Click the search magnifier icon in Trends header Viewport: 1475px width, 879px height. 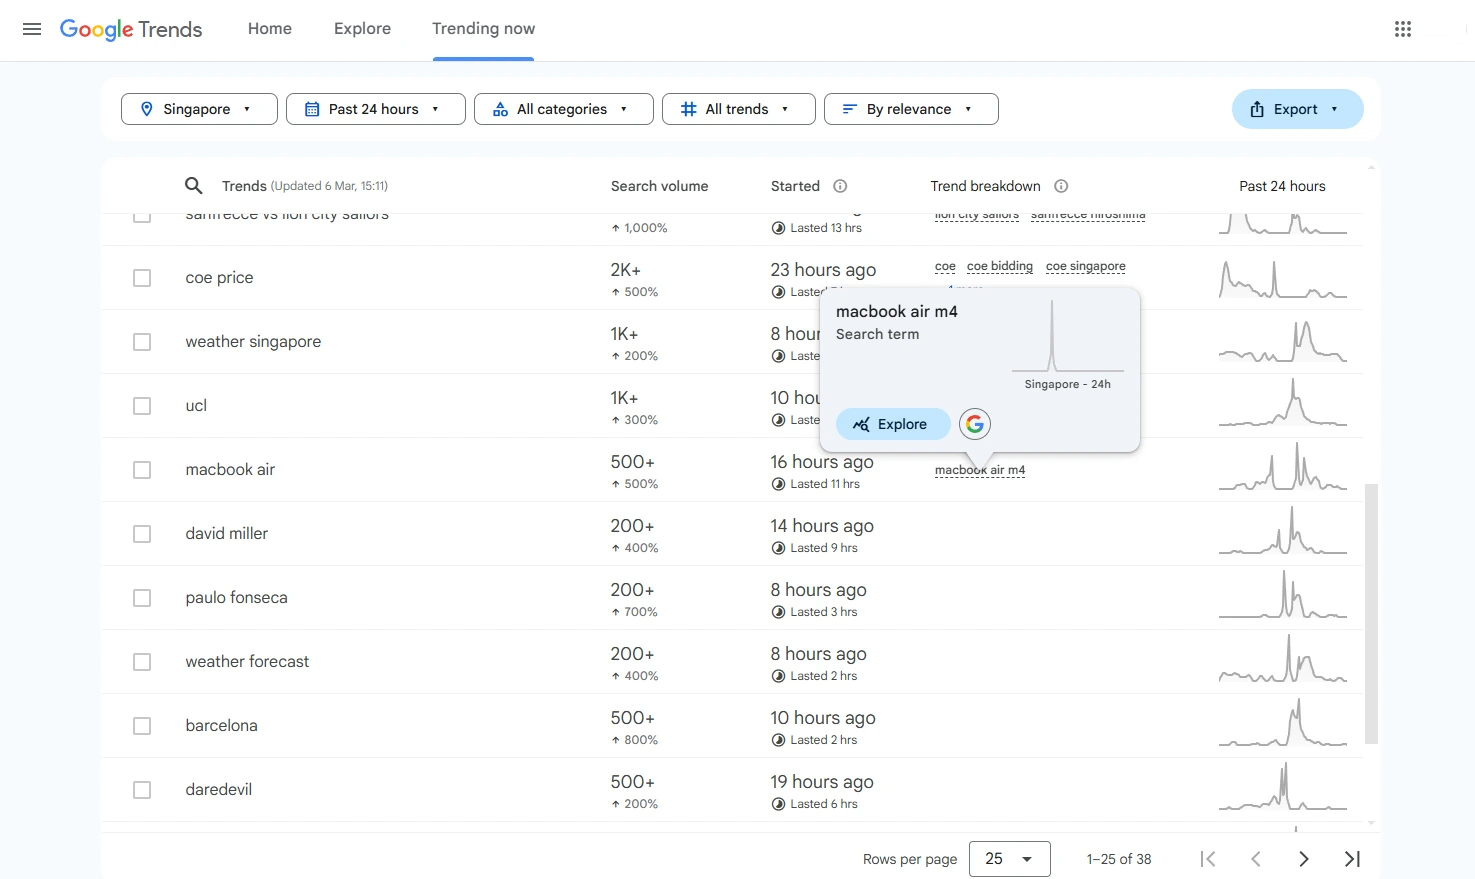[x=194, y=186]
